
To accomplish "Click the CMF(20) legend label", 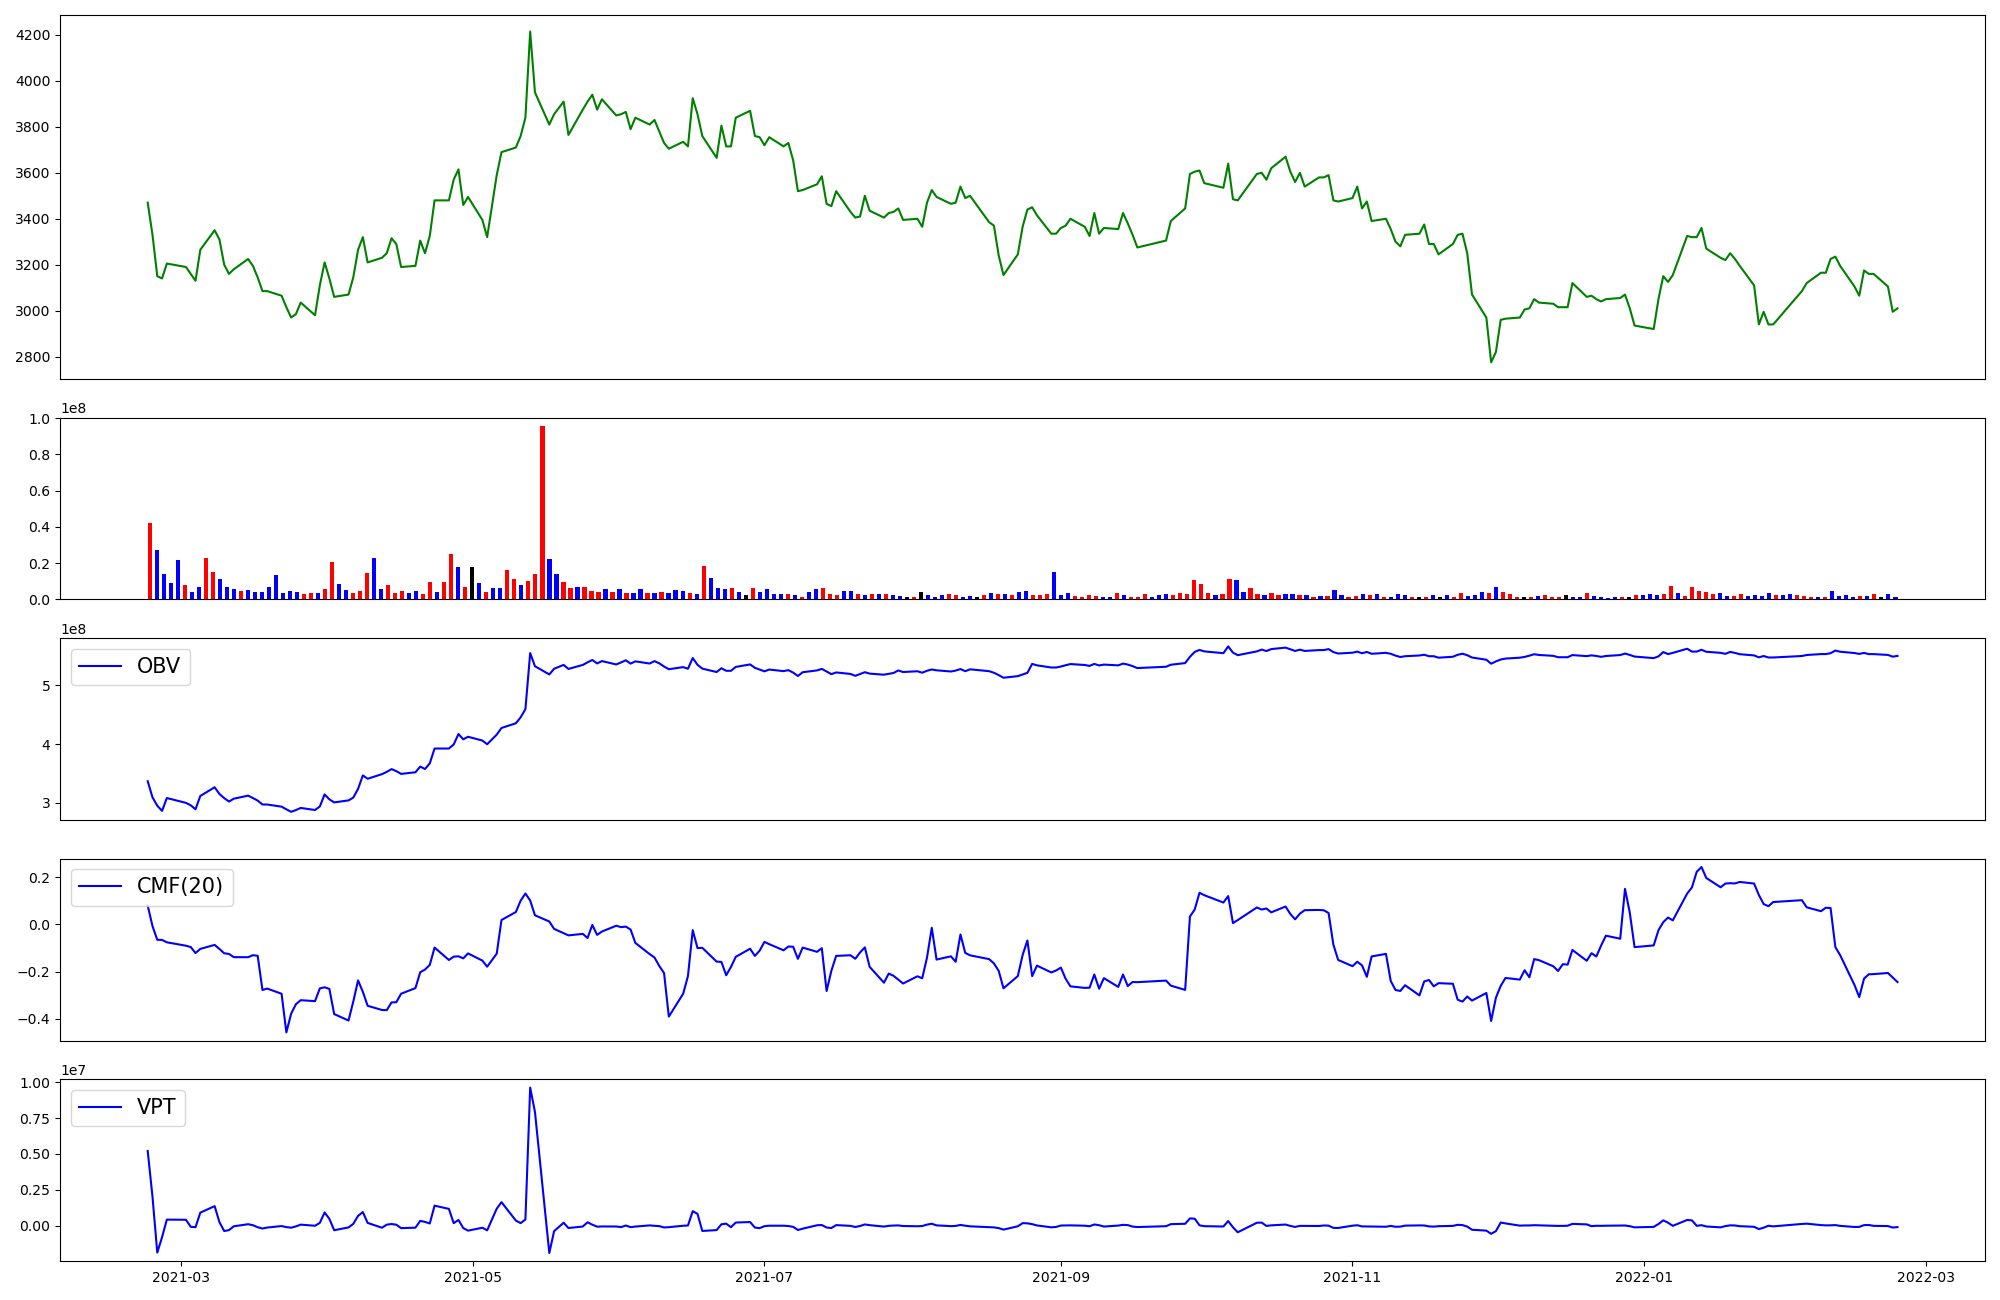I will 179,887.
